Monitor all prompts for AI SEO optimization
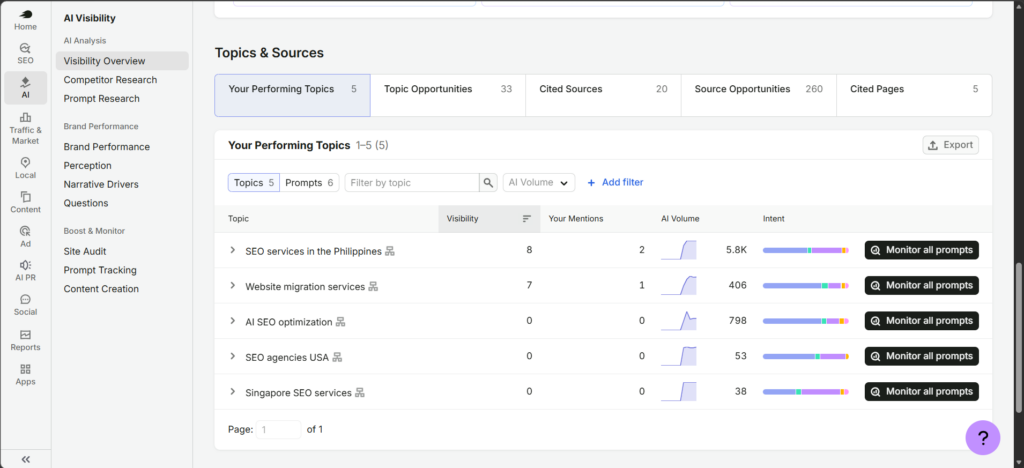This screenshot has height=468, width=1024. pyautogui.click(x=921, y=320)
